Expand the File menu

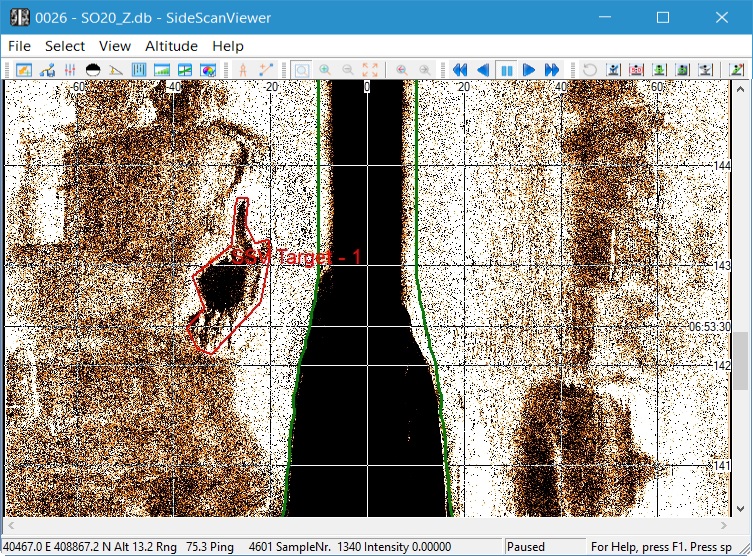coord(19,46)
